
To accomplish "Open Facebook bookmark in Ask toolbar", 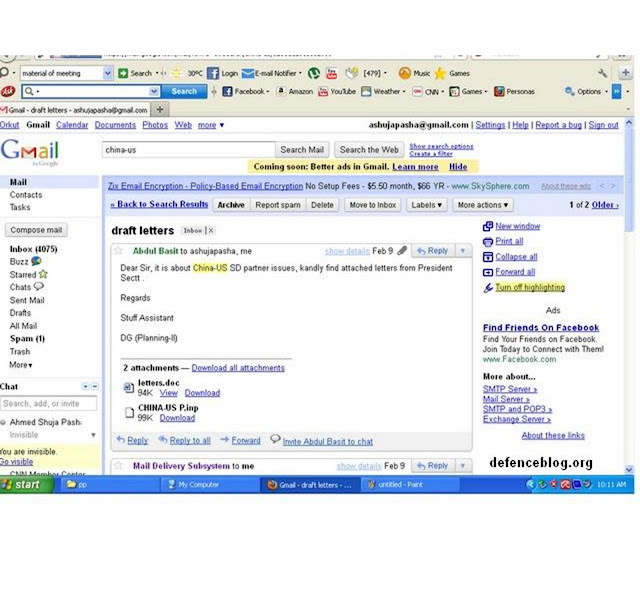I will [245, 91].
